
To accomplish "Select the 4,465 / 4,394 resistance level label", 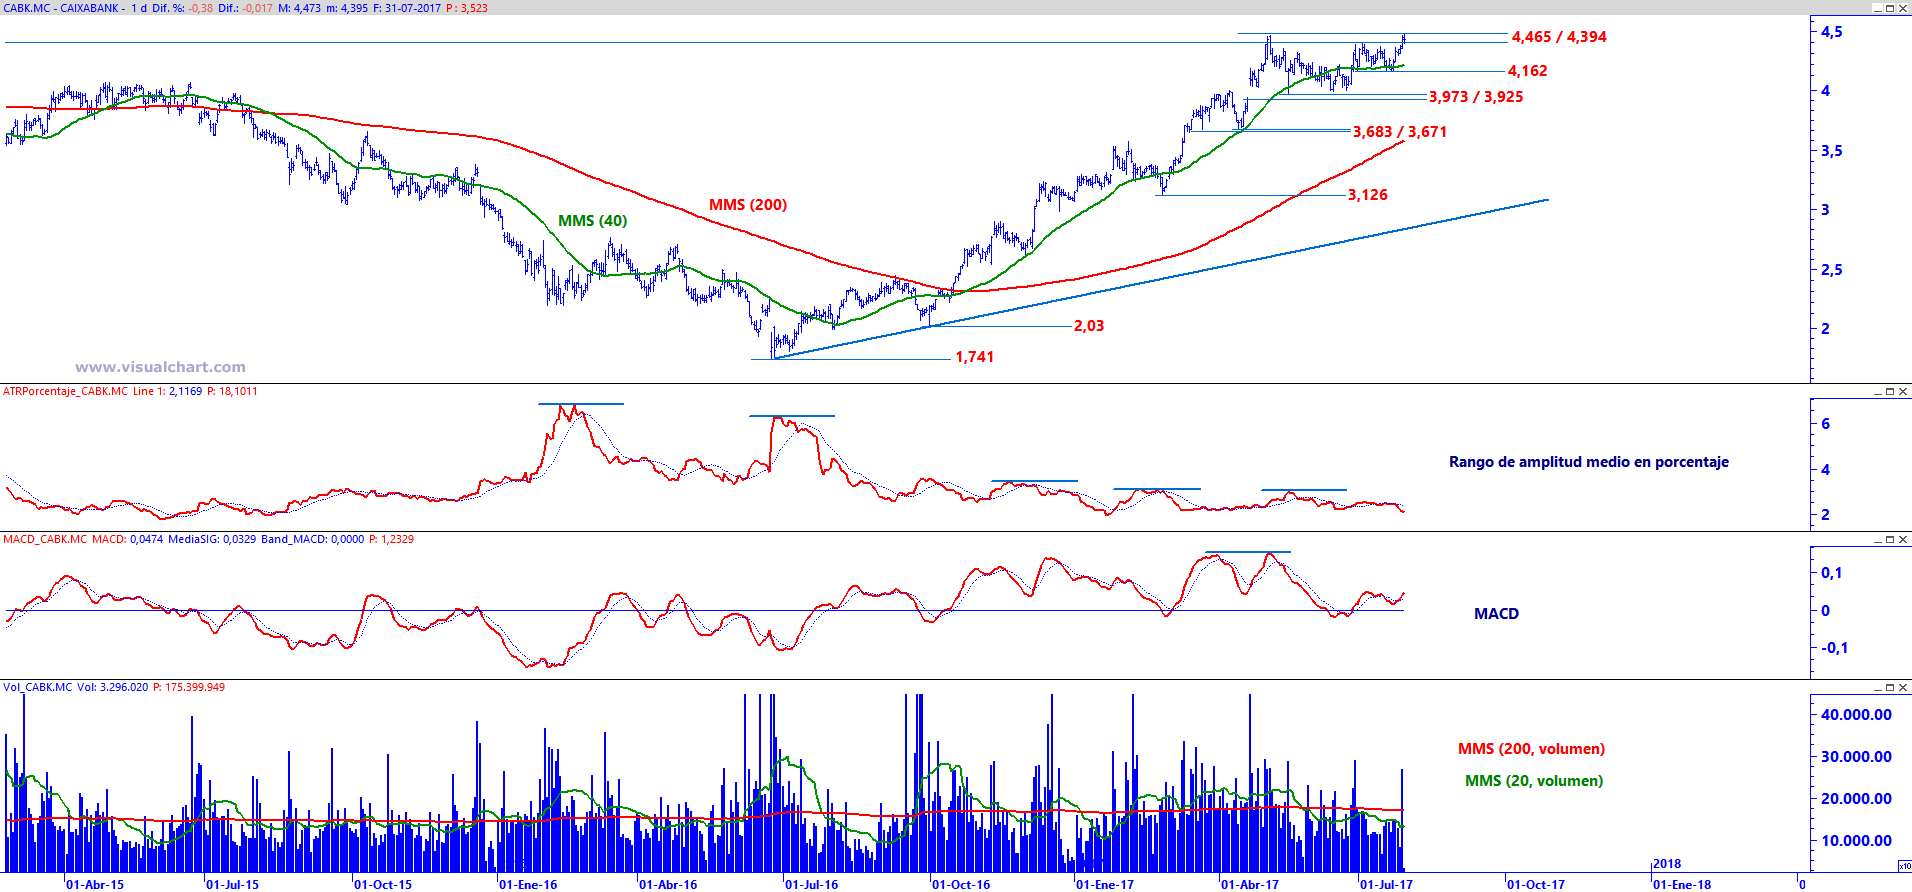I will [1559, 37].
